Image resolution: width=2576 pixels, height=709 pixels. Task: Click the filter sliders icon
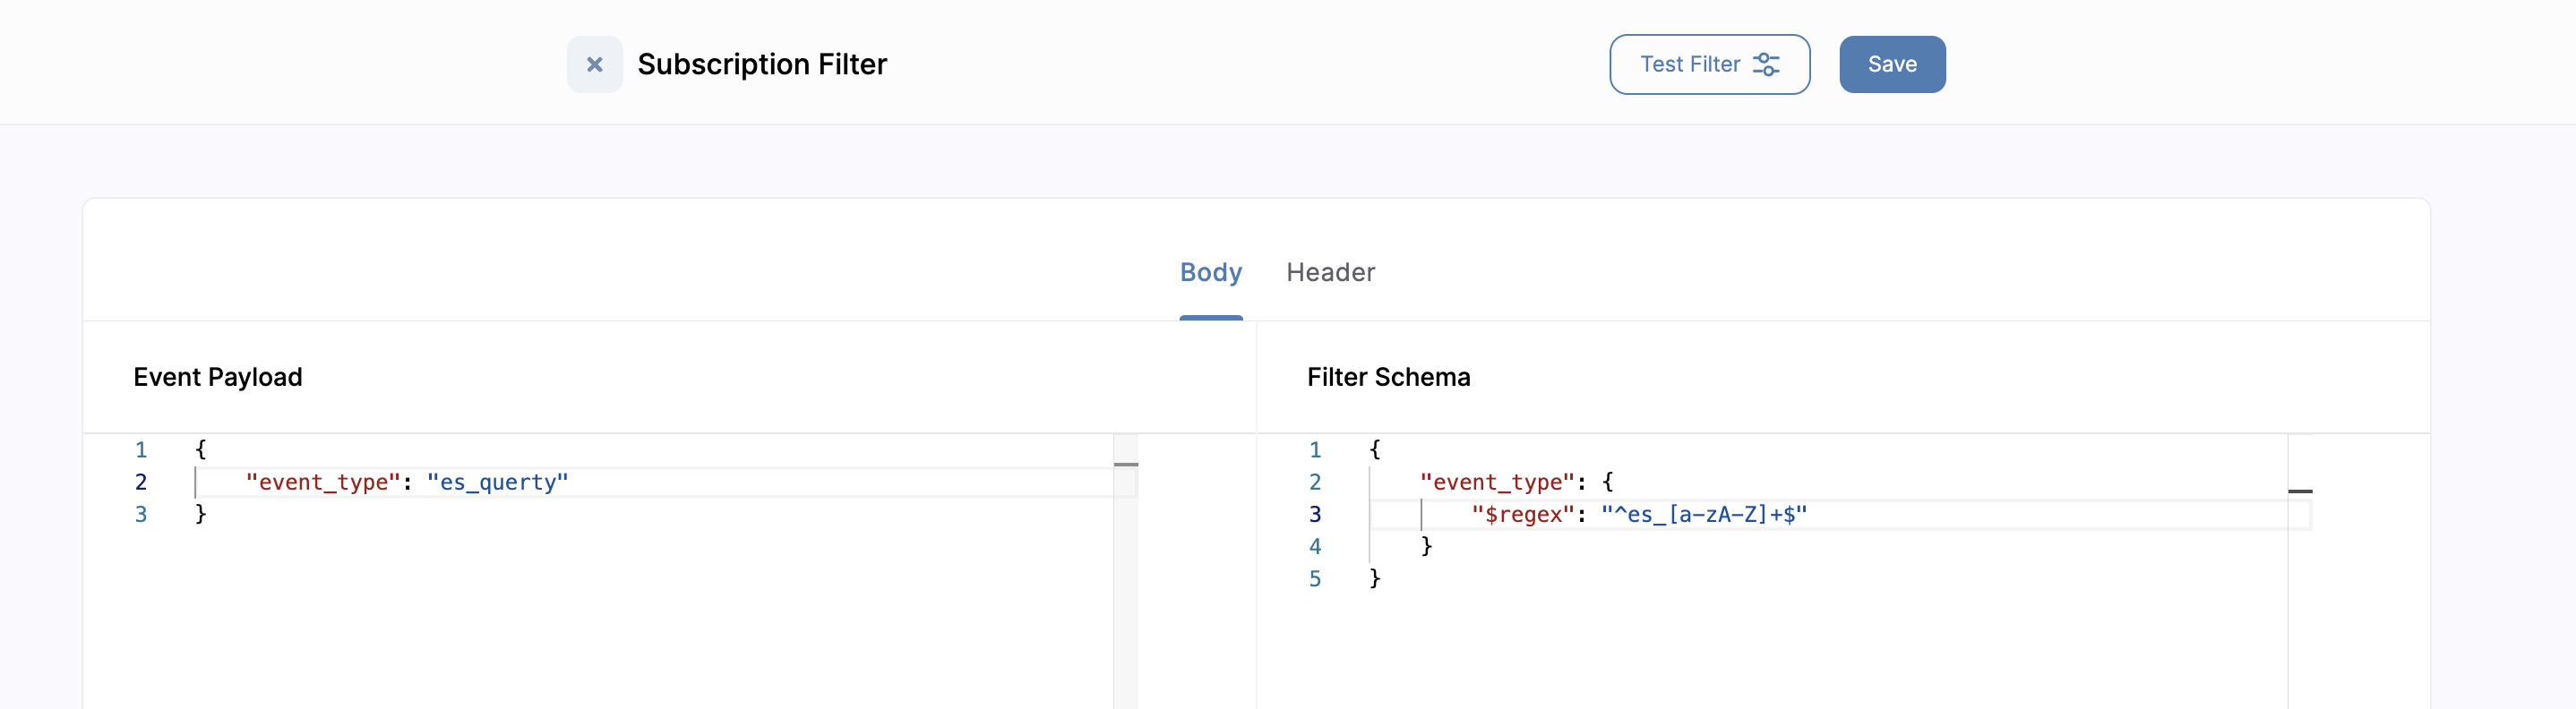point(1766,64)
